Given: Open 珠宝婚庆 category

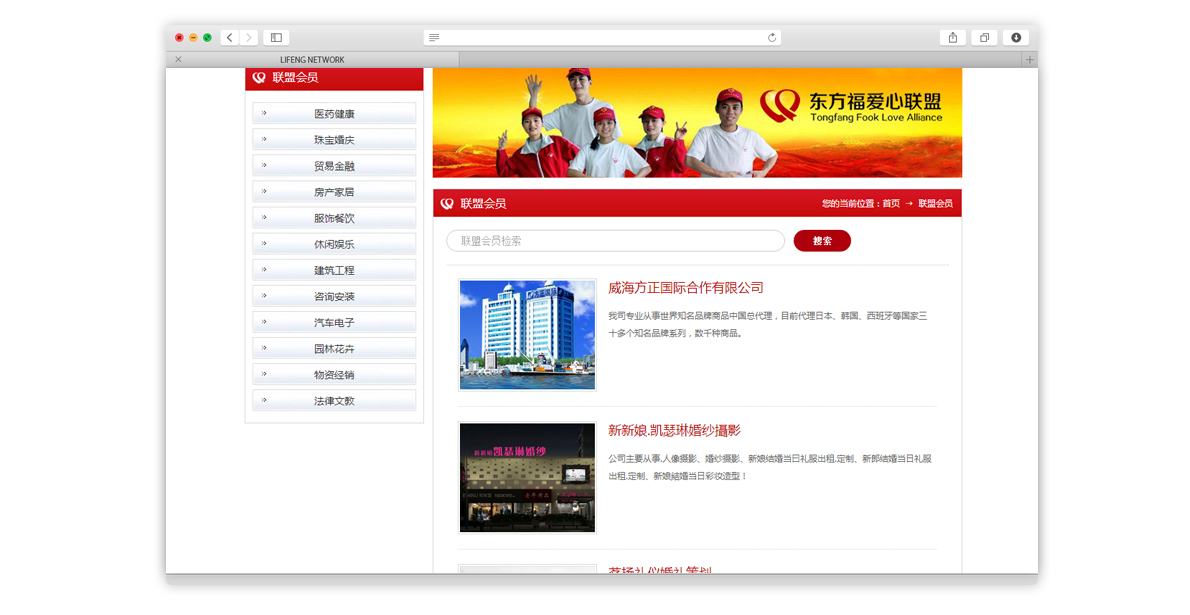Looking at the screenshot, I should 334,140.
